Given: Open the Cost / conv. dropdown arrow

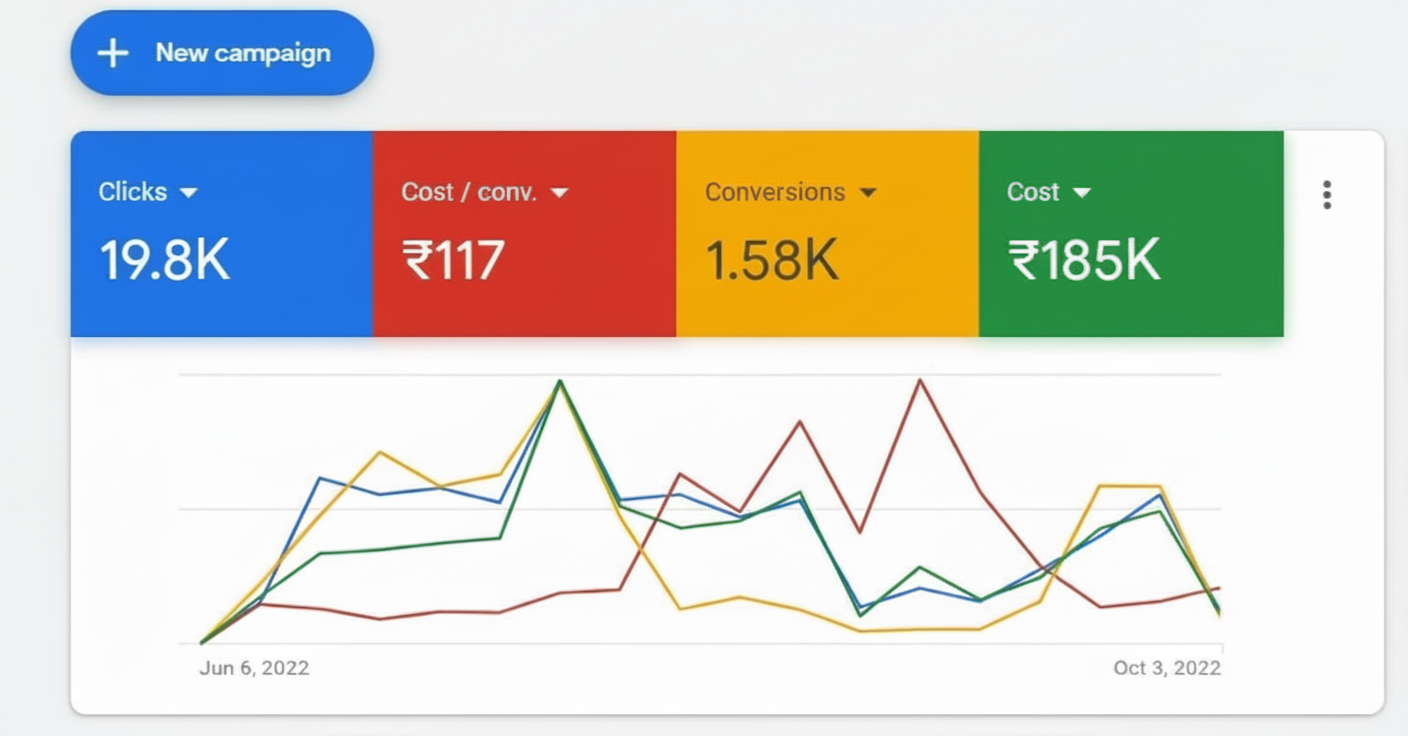Looking at the screenshot, I should (560, 193).
